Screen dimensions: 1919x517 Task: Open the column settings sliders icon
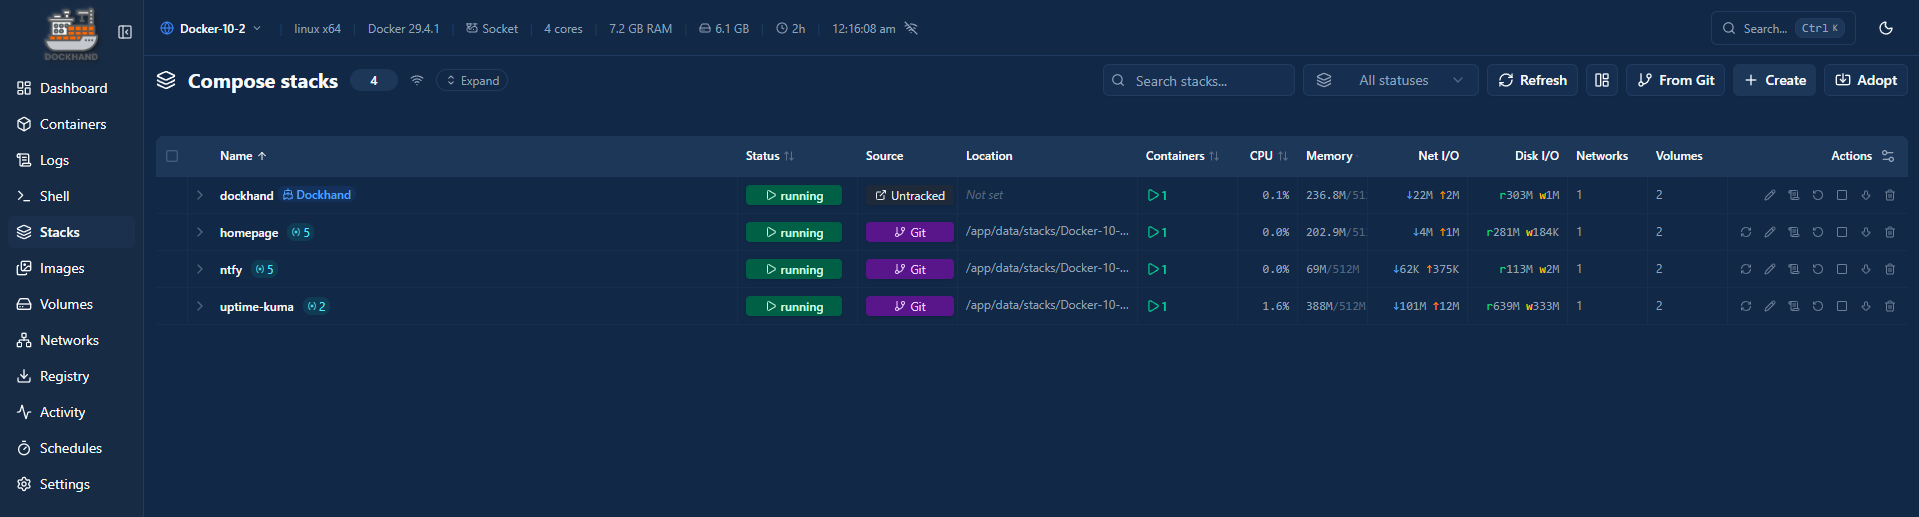1888,156
